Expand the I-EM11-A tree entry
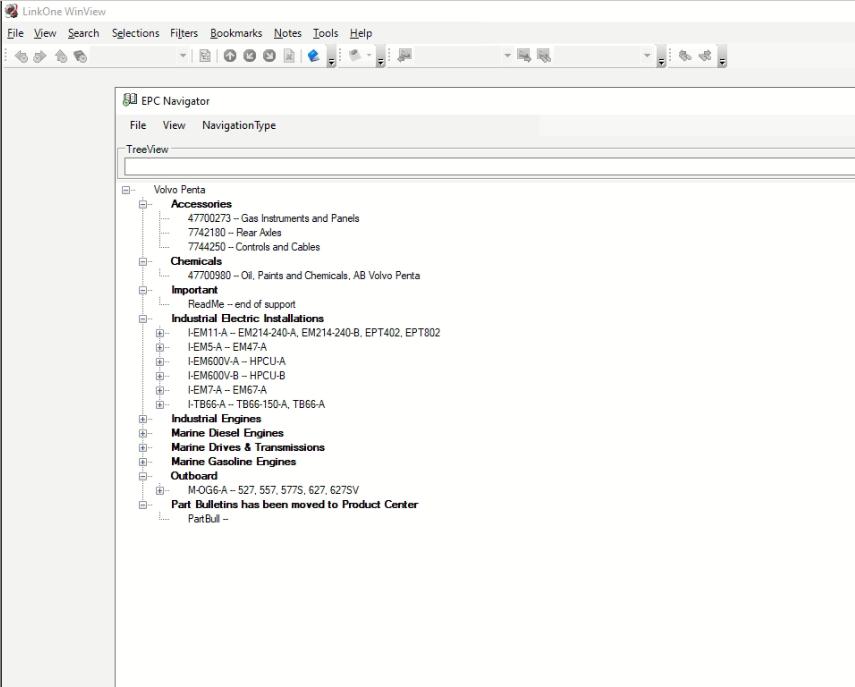 click(161, 333)
